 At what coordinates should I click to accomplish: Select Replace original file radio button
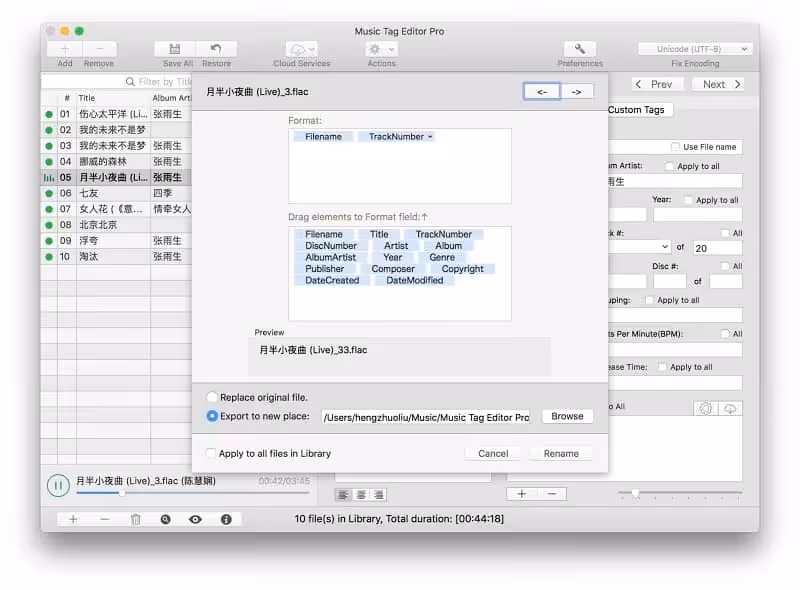point(211,397)
